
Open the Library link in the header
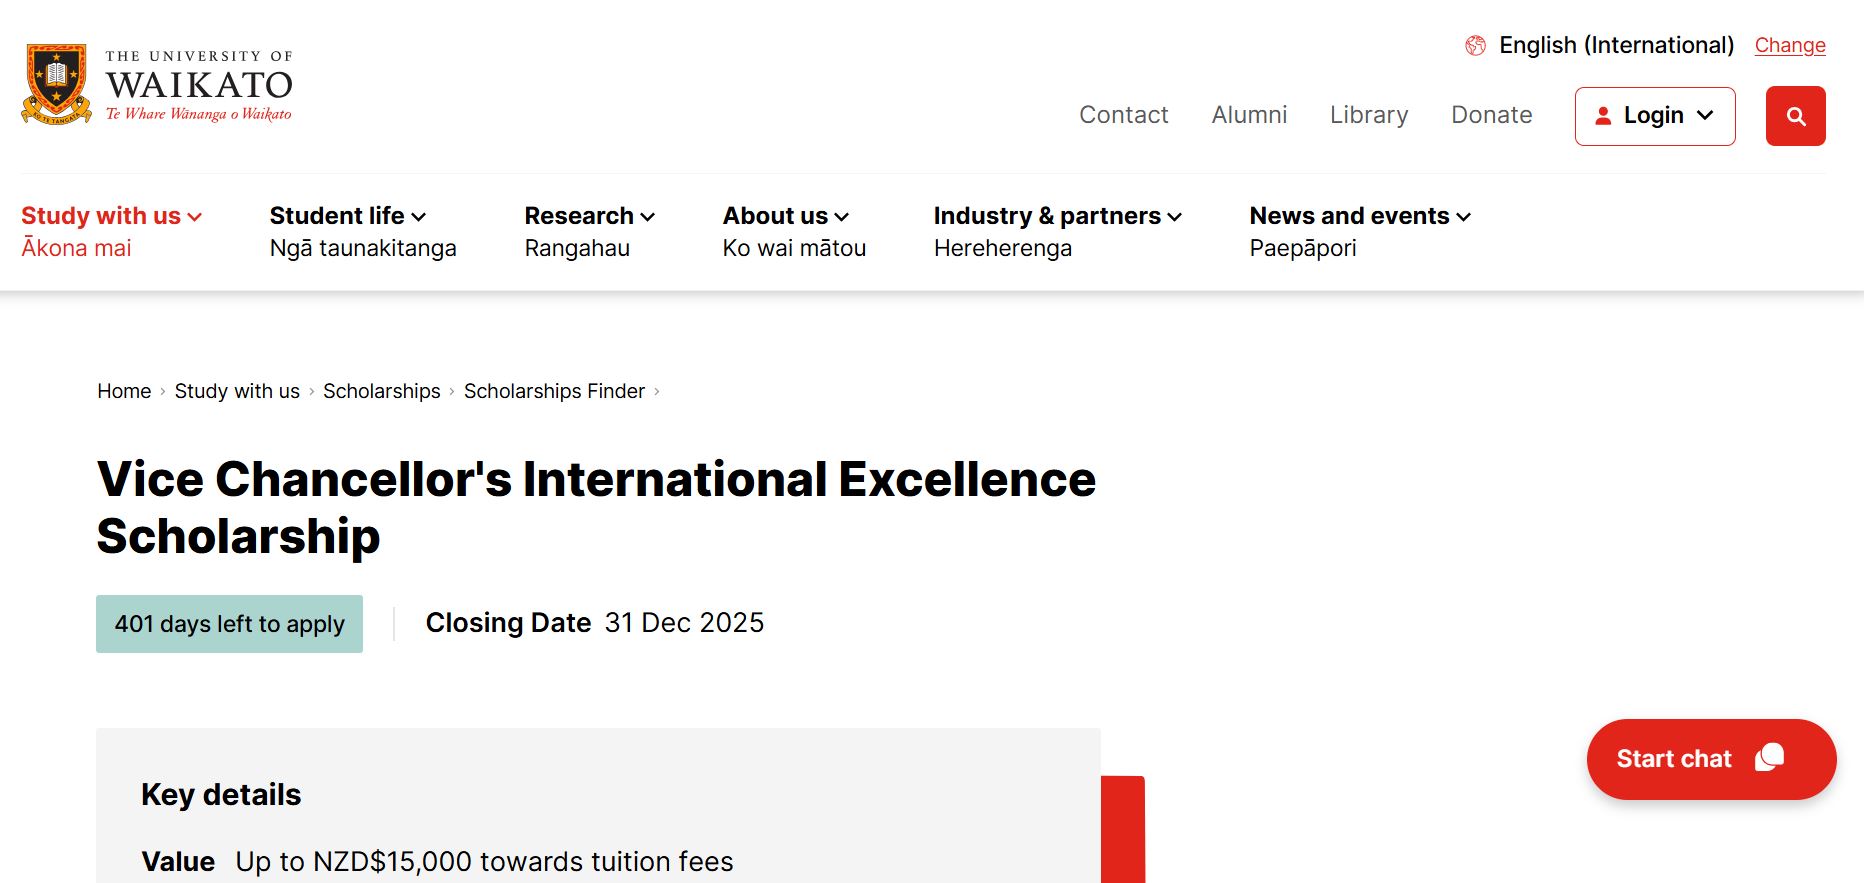(1369, 115)
